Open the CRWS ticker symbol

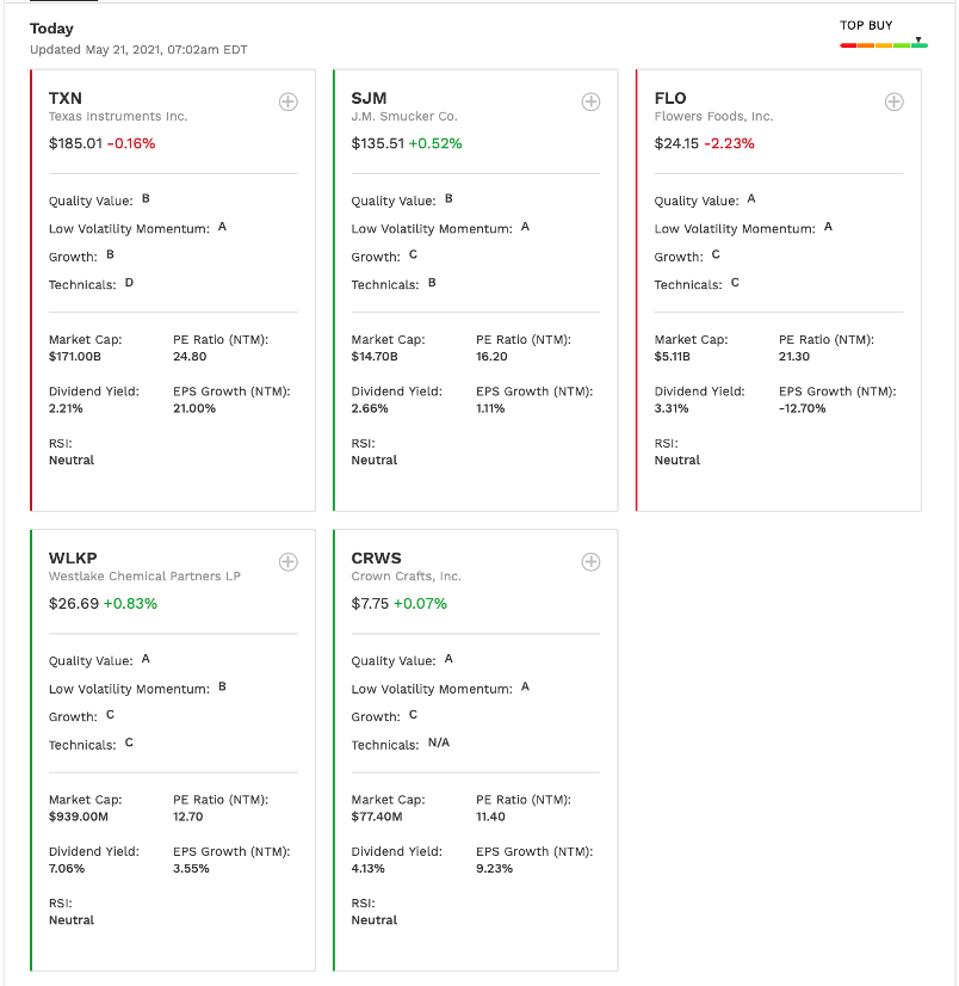pyautogui.click(x=376, y=558)
